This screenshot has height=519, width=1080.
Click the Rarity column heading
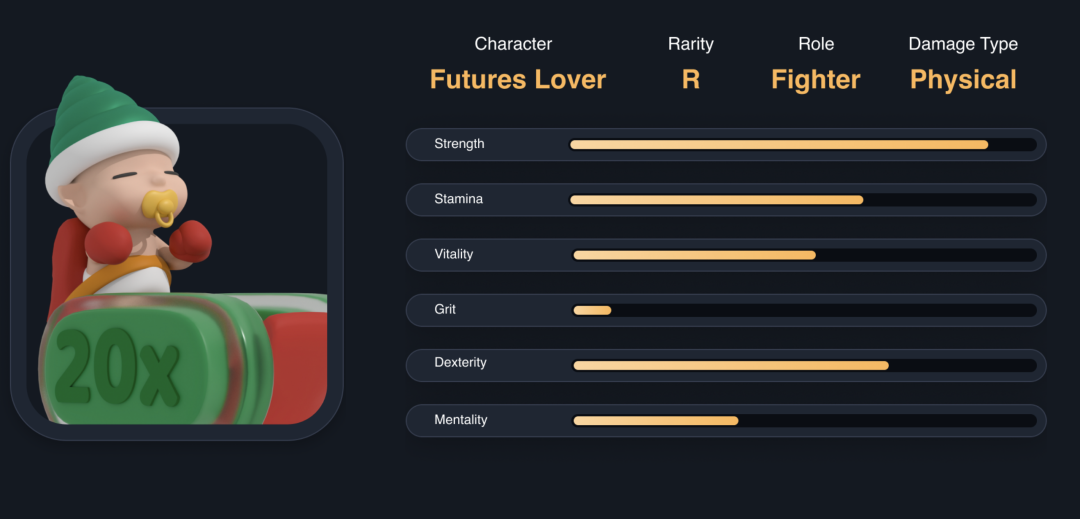click(690, 44)
